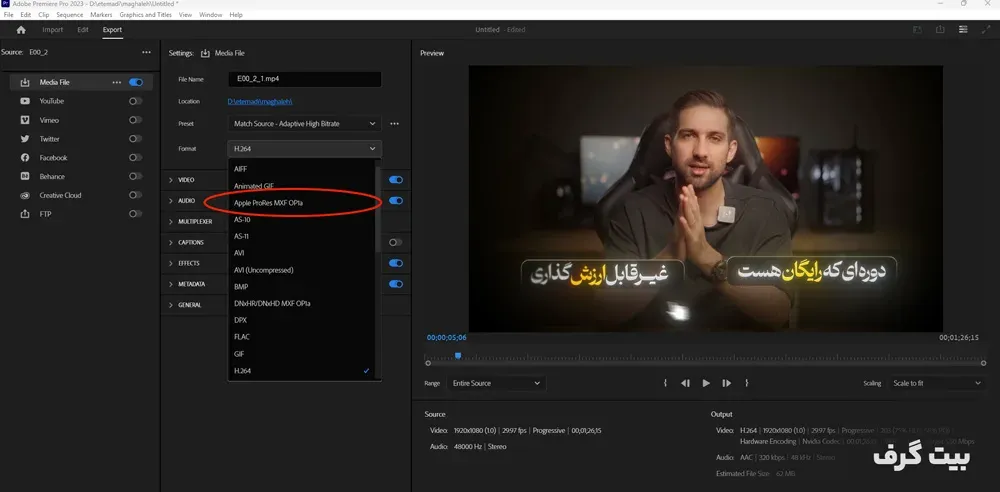Click the YouTube destination icon
The width and height of the screenshot is (1000, 492).
25,101
